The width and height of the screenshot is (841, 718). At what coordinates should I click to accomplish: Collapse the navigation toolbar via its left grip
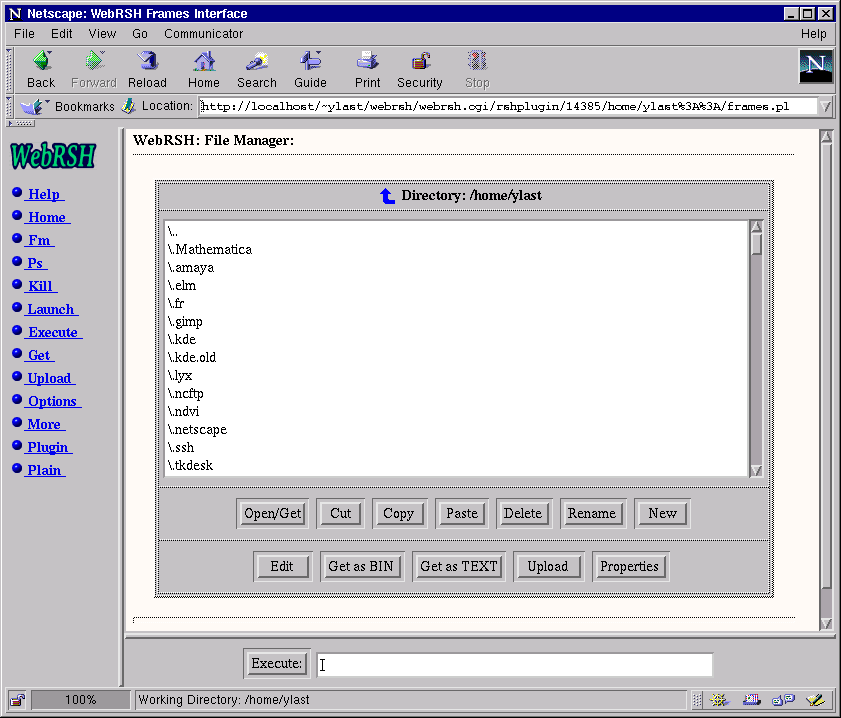tap(9, 70)
